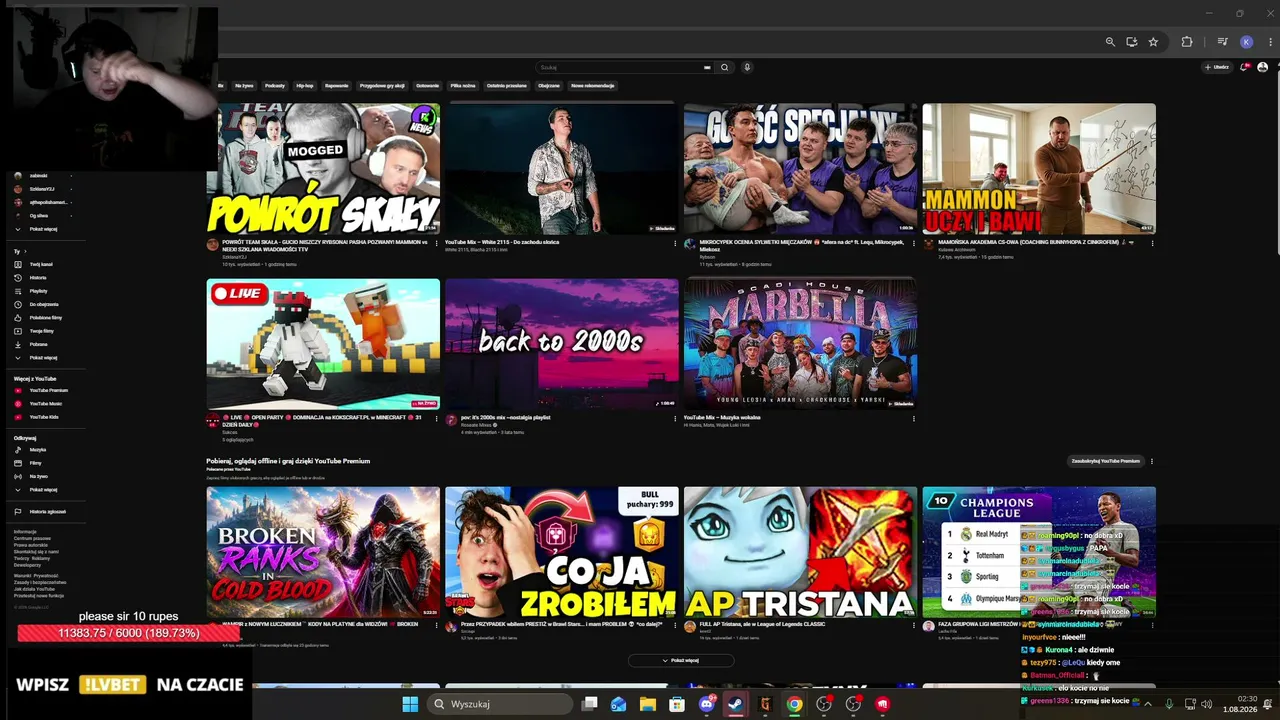Select the Gotowanie filter chip

[428, 86]
